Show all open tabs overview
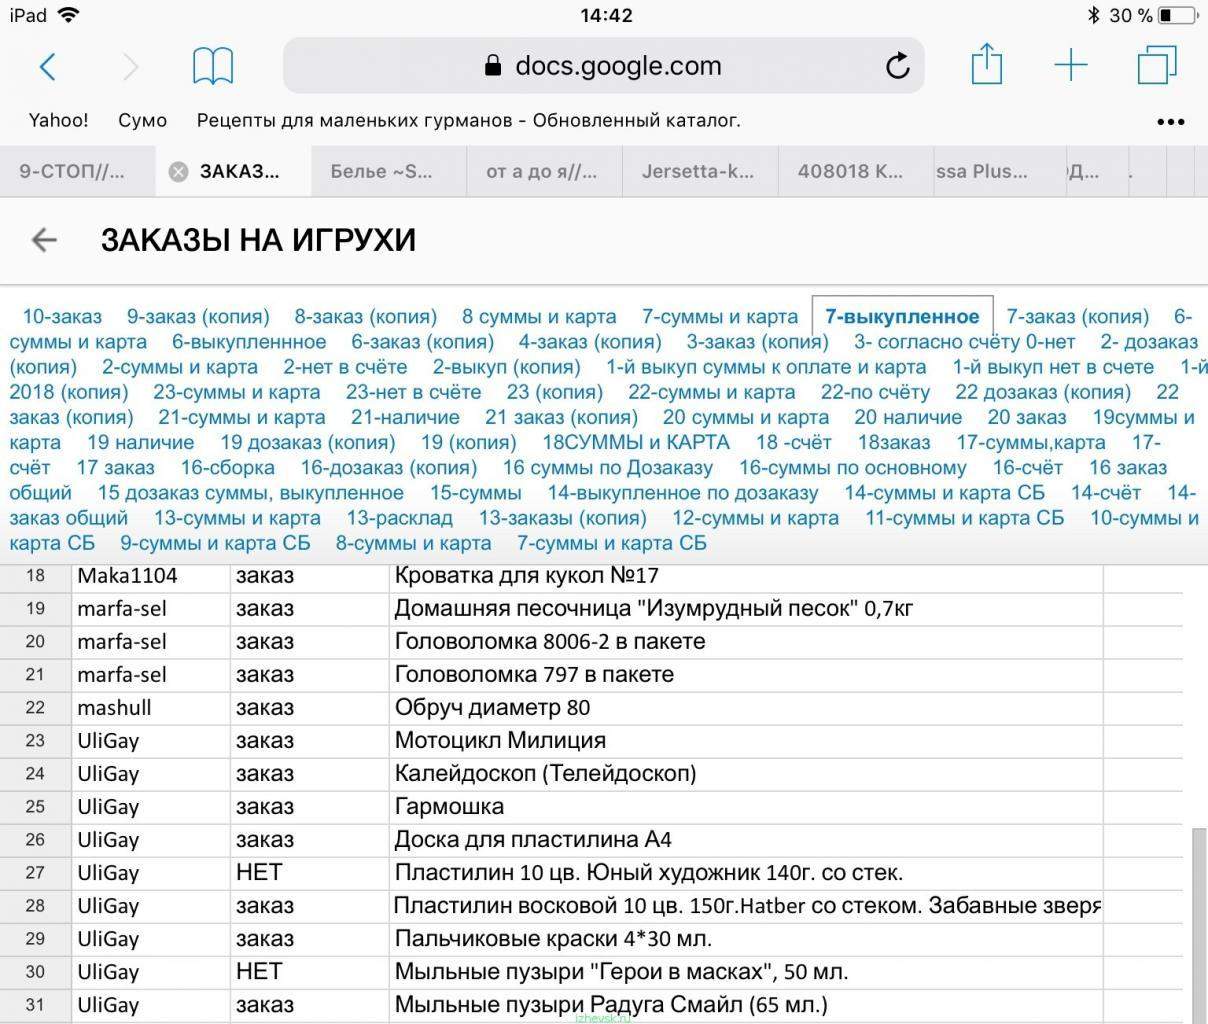The width and height of the screenshot is (1208, 1024). (x=1157, y=66)
